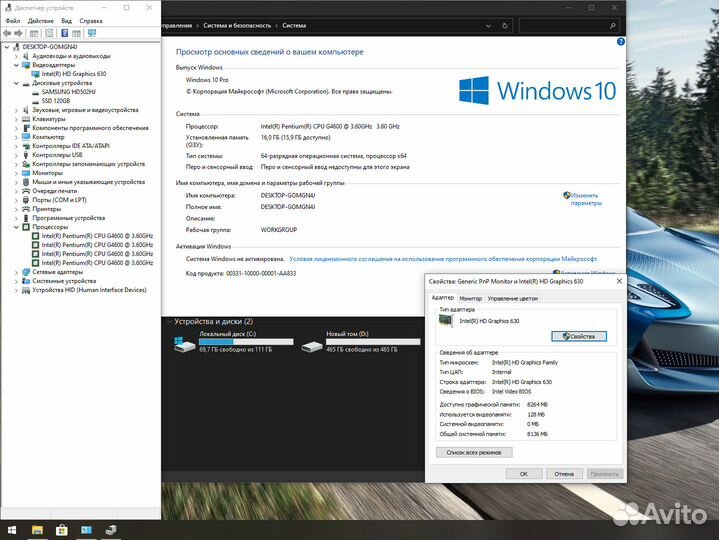The image size is (719, 540).
Task: Open the Справка menu
Action: (91, 21)
